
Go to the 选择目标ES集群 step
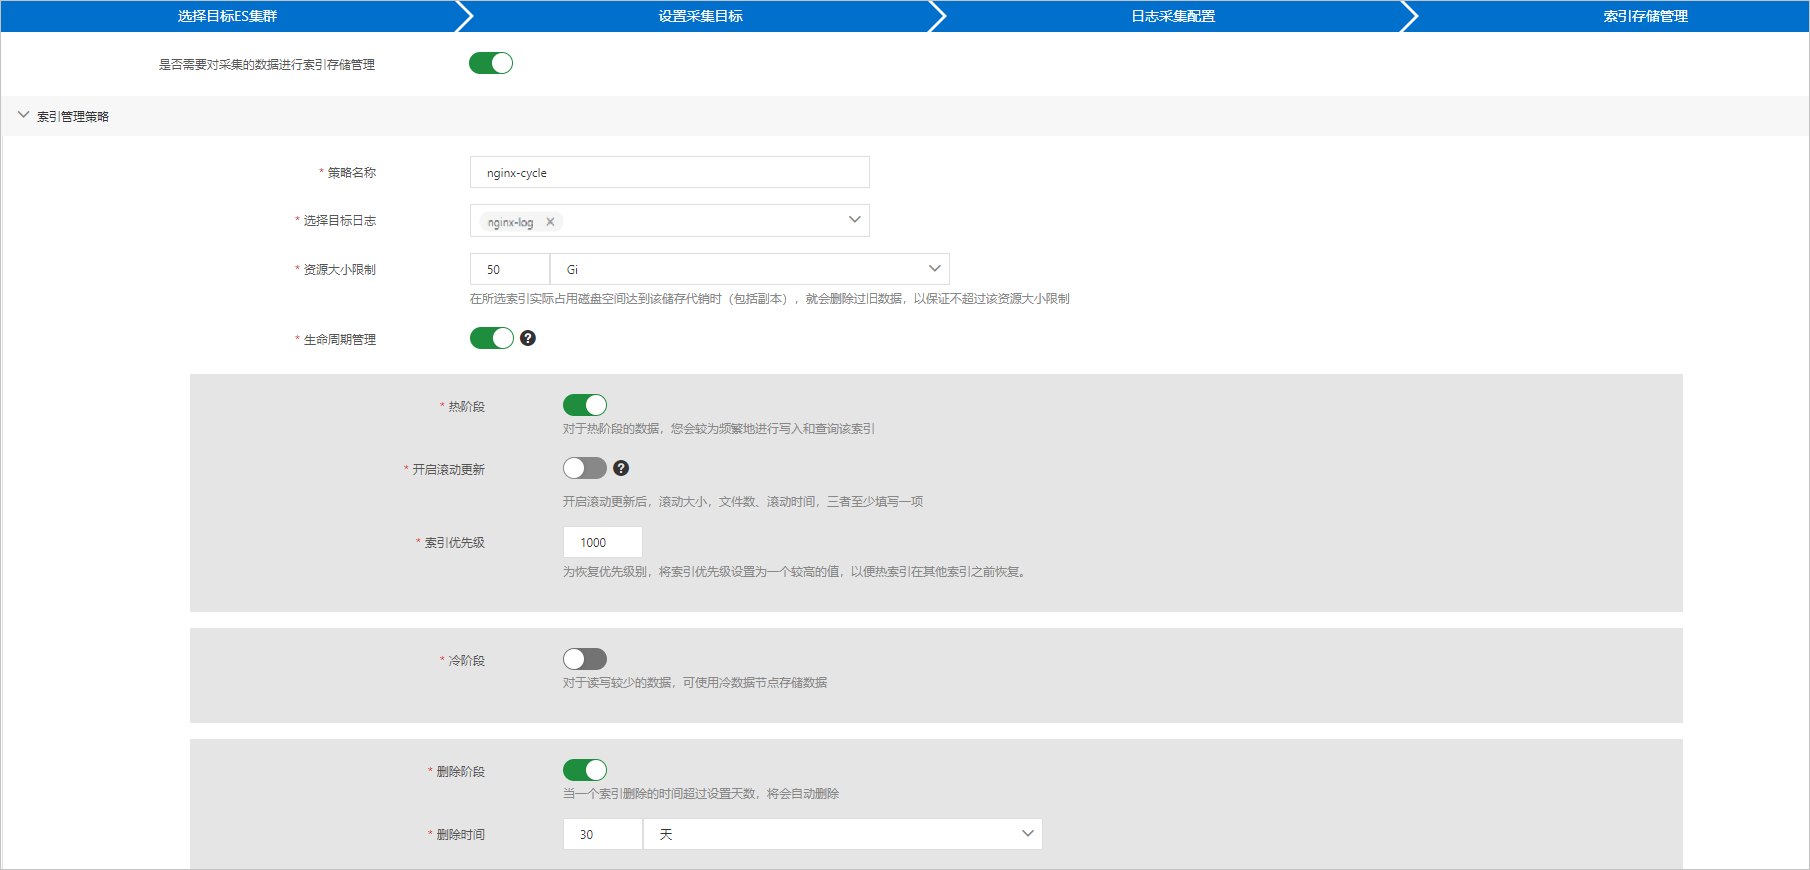click(228, 16)
